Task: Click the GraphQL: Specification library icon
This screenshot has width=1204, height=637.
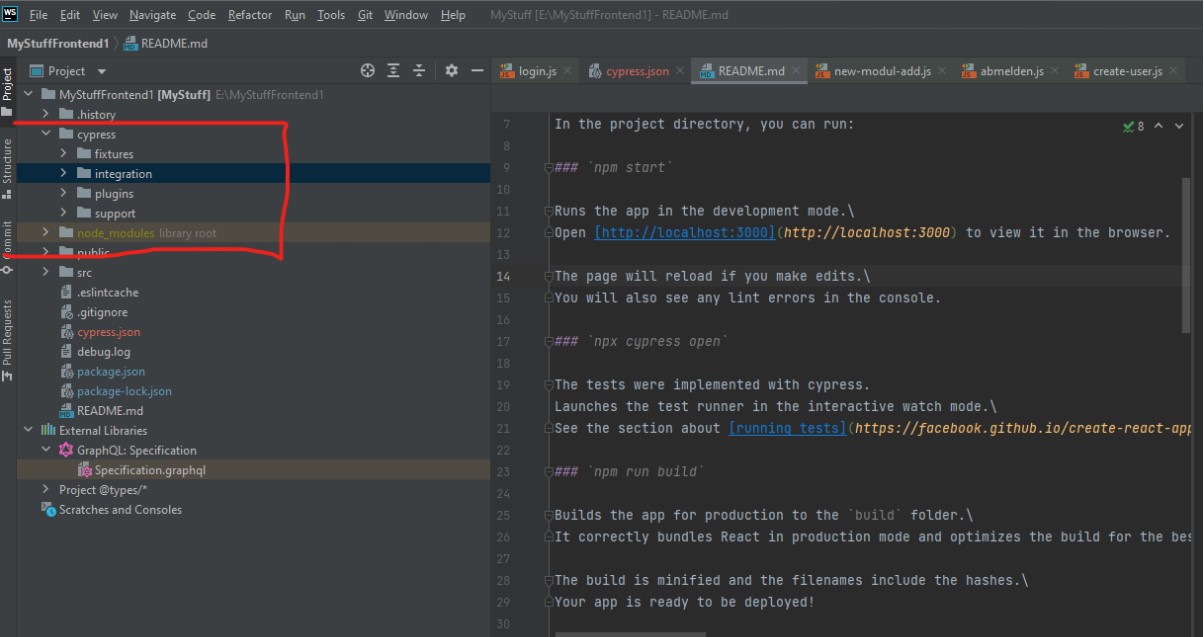Action: (67, 450)
